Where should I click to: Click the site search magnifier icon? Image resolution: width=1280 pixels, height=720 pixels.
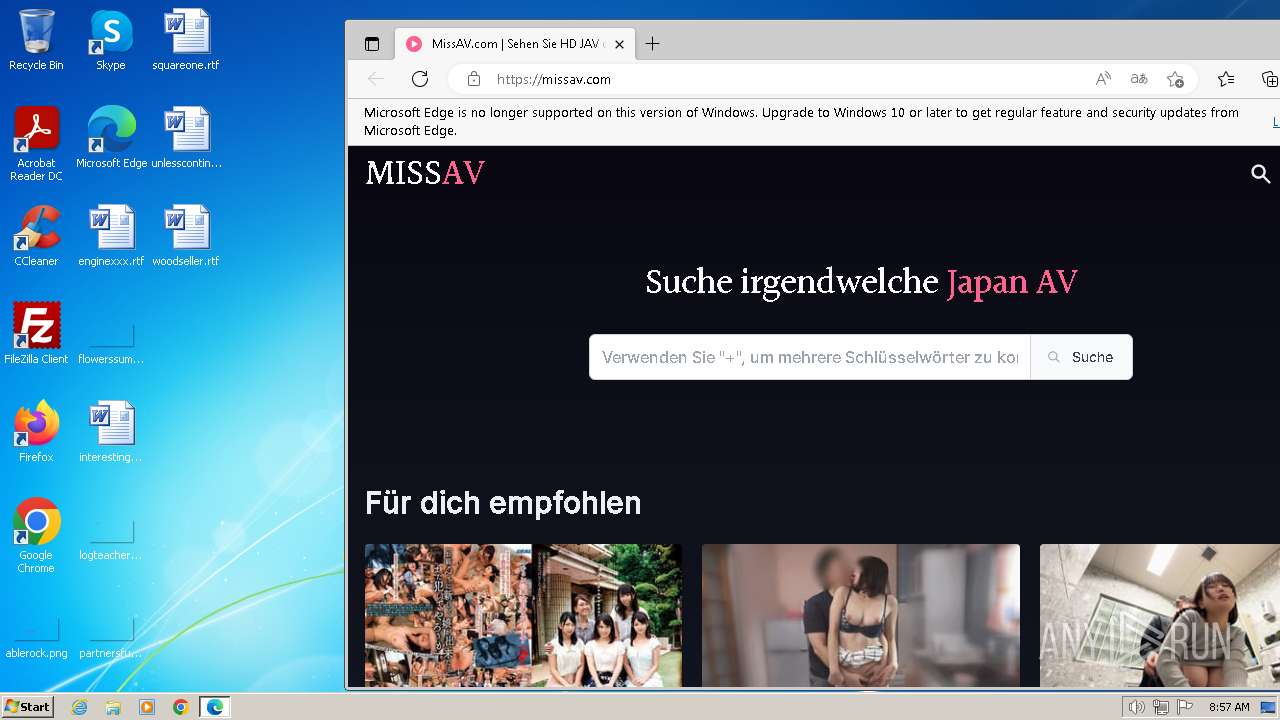pos(1261,174)
